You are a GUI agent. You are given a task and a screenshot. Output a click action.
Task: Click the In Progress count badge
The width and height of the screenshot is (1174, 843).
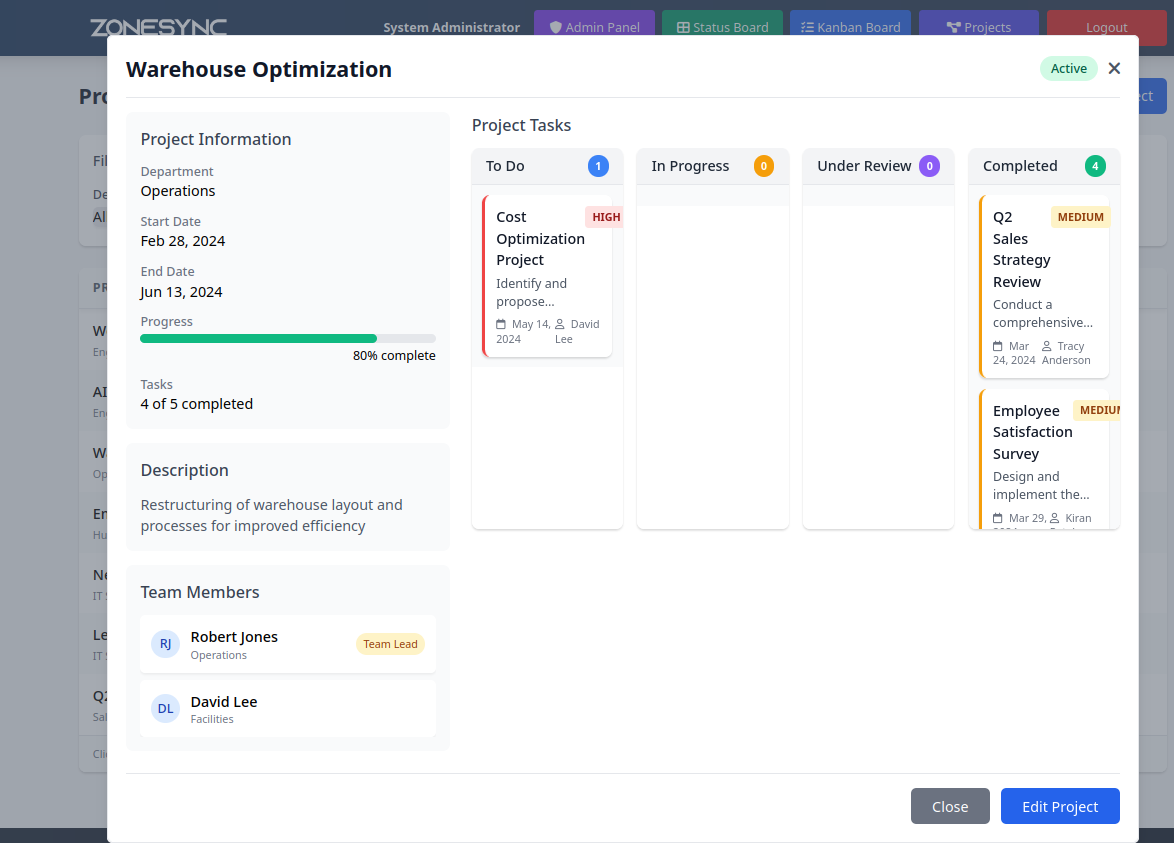tap(764, 166)
